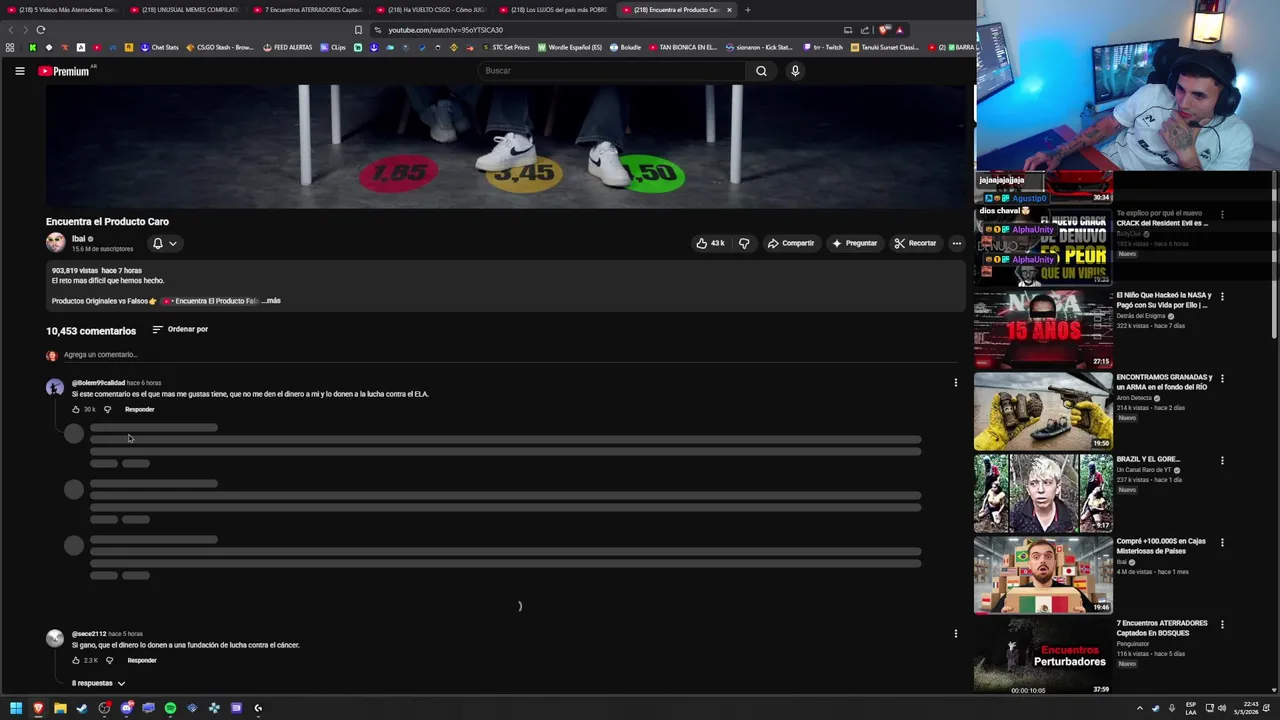
Task: Open the Ibai channel name link
Action: [x=79, y=238]
